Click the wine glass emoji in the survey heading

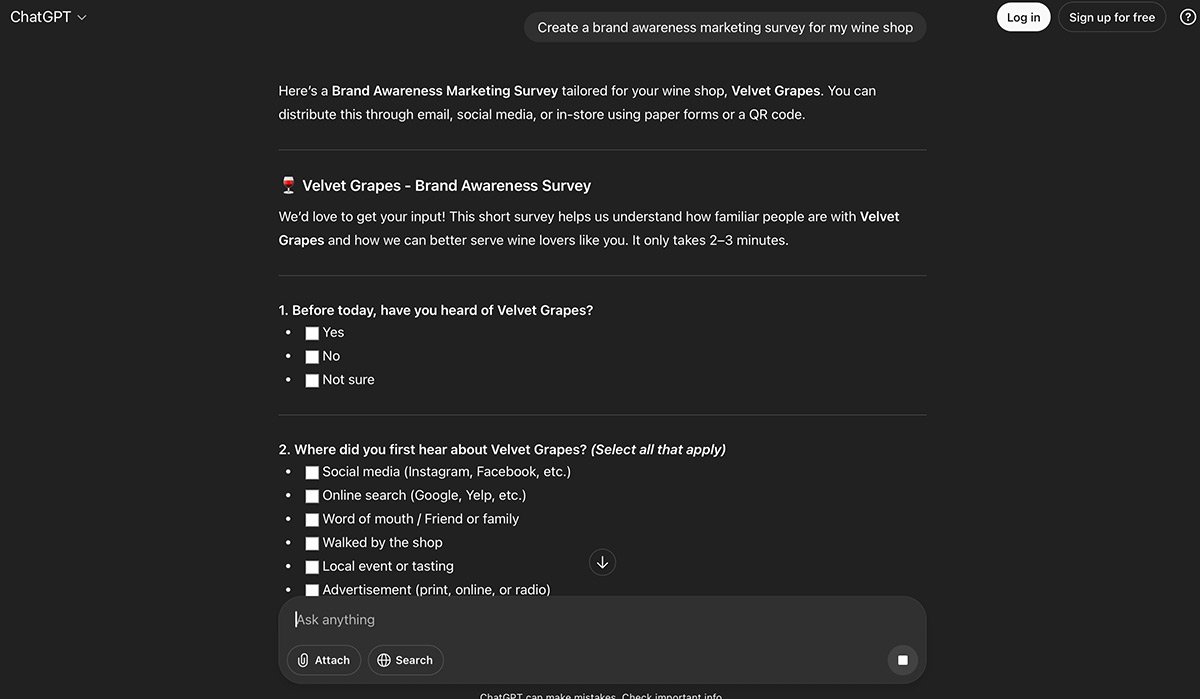pos(288,185)
